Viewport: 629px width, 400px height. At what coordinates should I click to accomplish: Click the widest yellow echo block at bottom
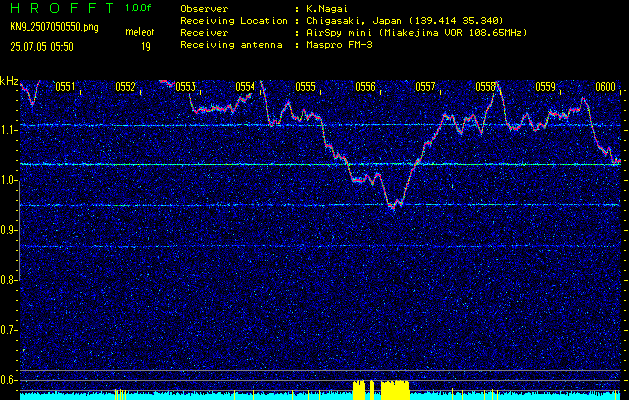click(395, 390)
